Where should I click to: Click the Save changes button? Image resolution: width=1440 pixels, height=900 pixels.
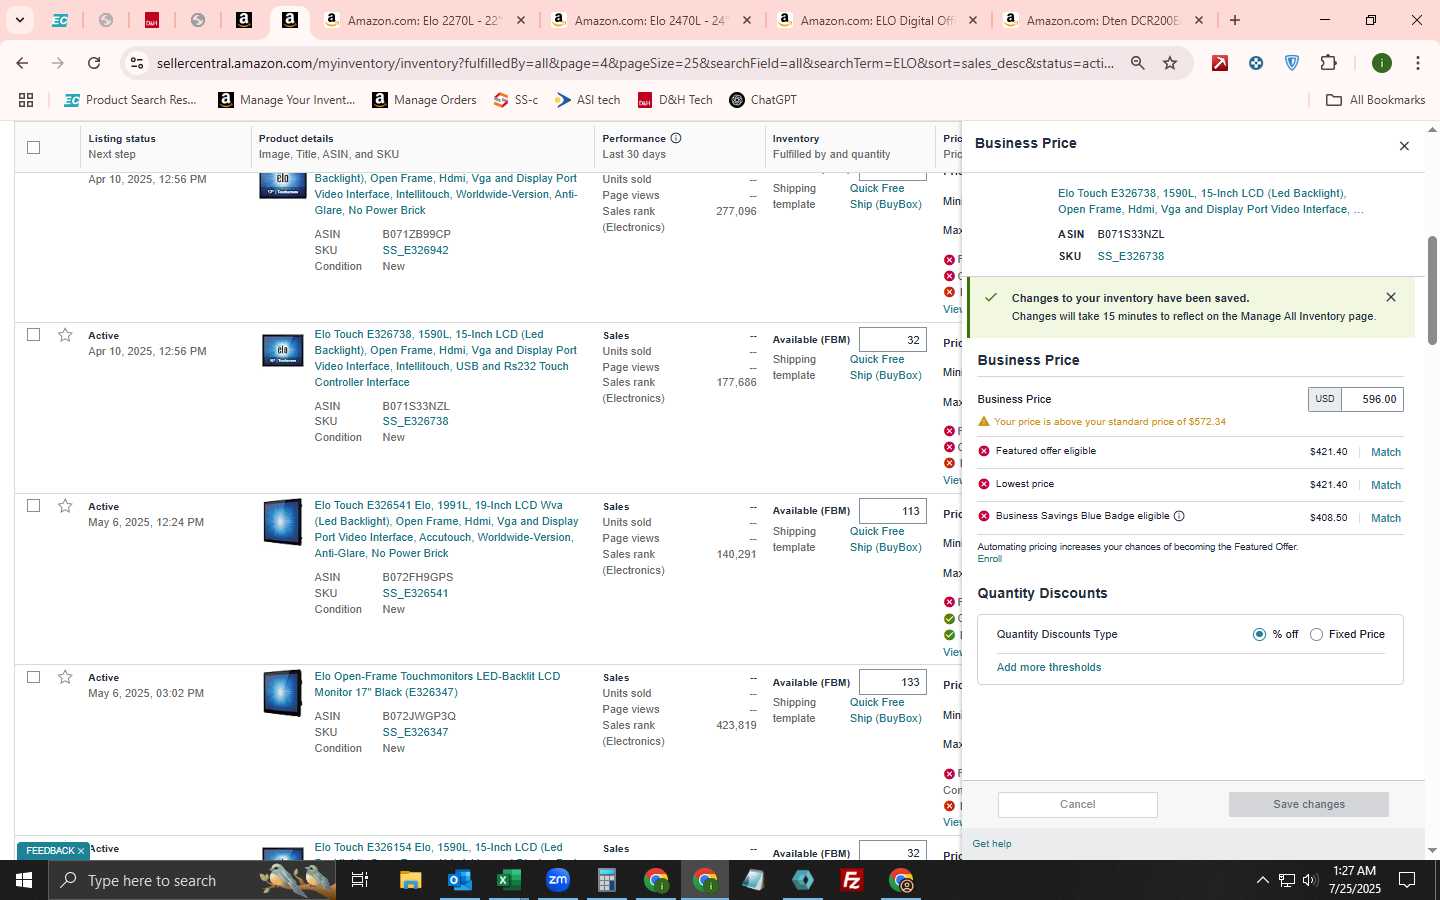tap(1308, 804)
